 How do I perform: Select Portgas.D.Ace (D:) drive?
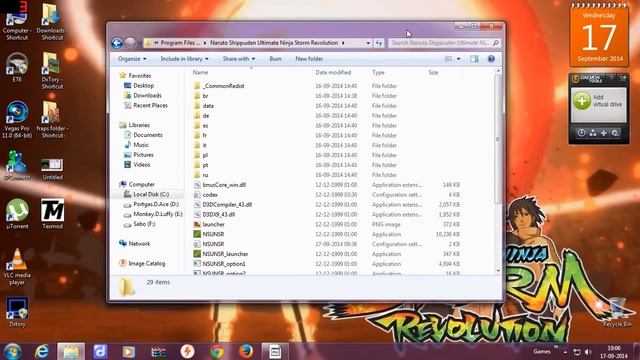[156, 204]
